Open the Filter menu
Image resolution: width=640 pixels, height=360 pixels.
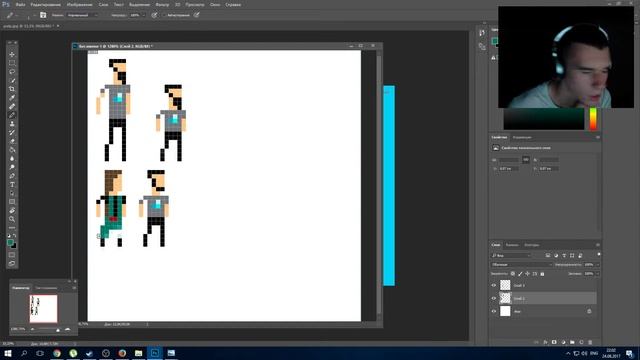point(162,4)
